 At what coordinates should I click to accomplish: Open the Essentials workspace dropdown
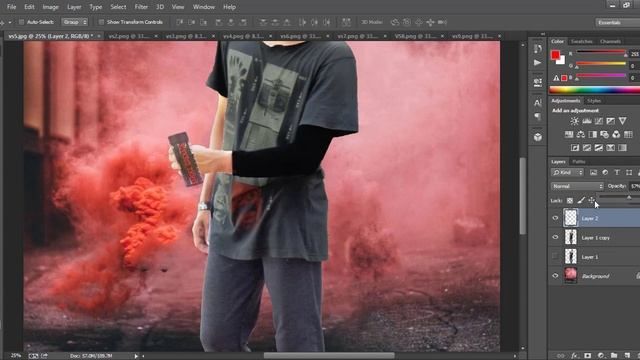tap(617, 22)
